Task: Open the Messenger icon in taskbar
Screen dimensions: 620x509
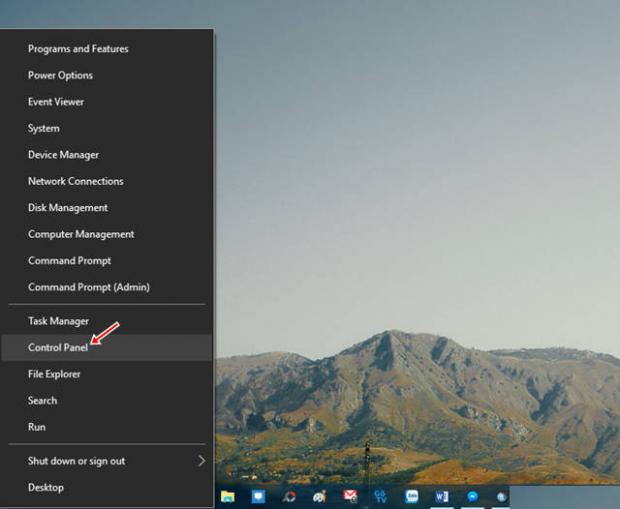Action: [x=472, y=496]
